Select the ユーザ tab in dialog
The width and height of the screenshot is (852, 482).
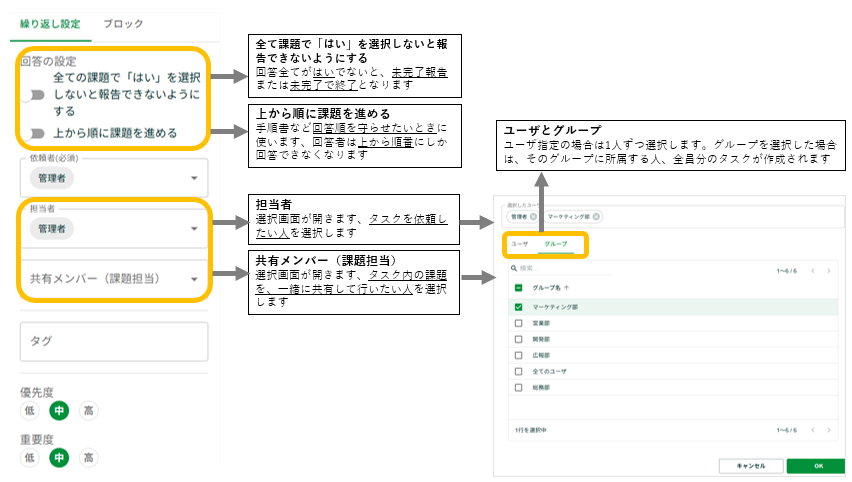pos(520,243)
